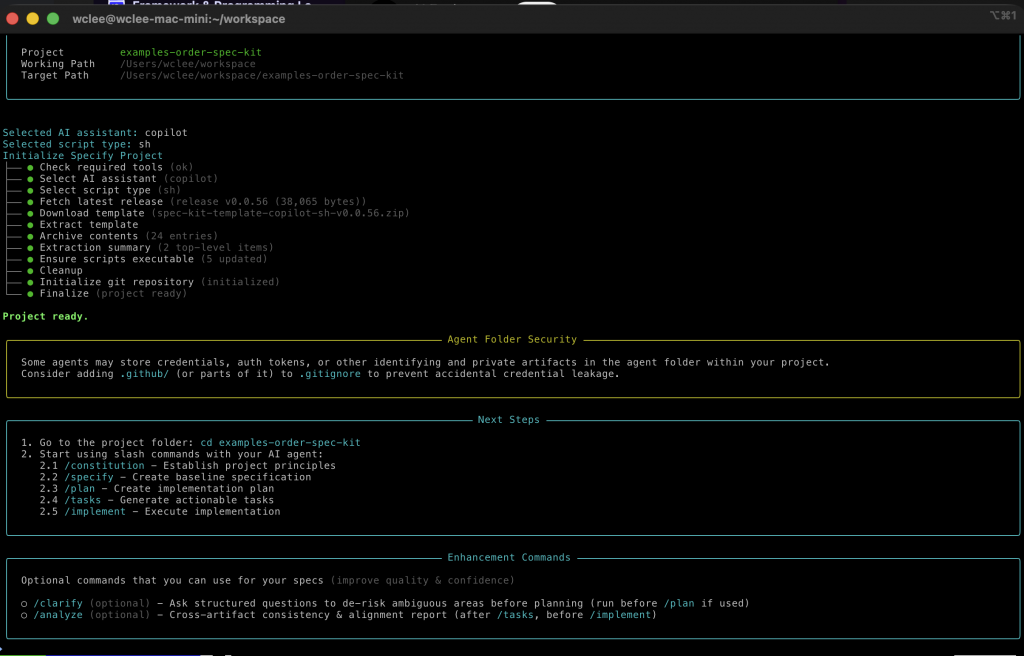This screenshot has width=1024, height=656.
Task: Click the /constitution slash command
Action: coord(104,466)
